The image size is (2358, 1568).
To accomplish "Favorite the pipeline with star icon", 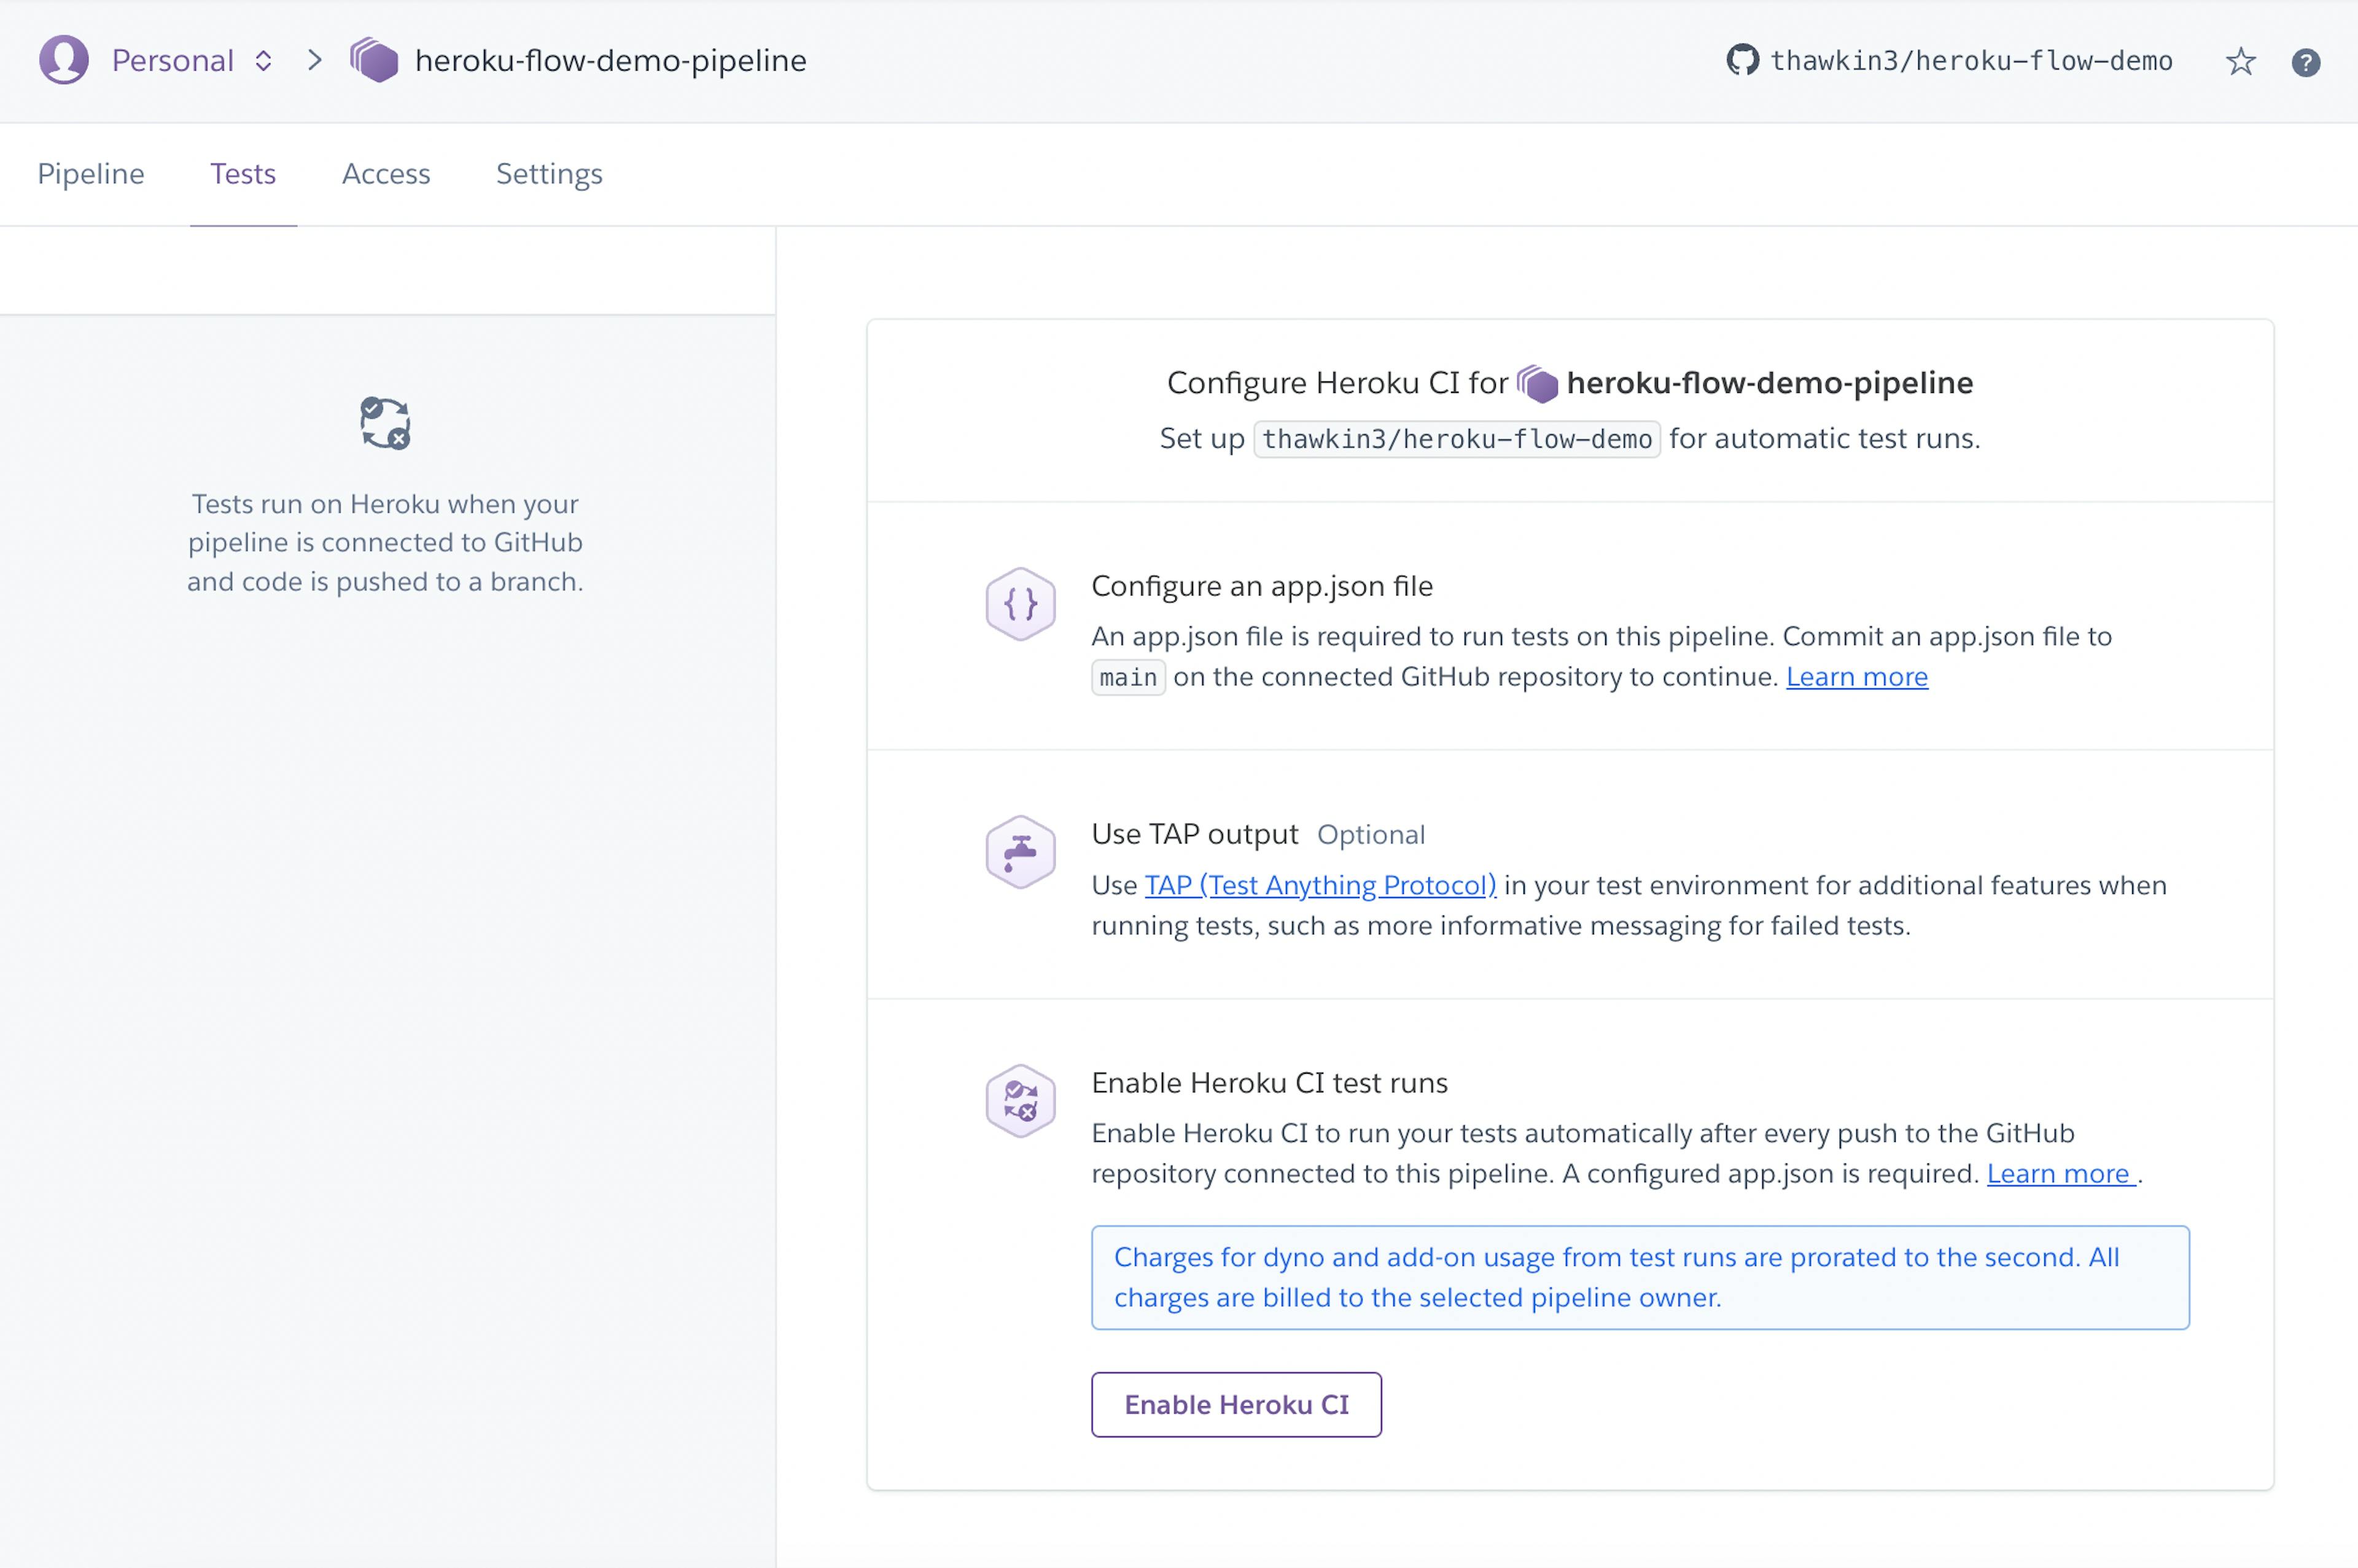I will click(2240, 62).
